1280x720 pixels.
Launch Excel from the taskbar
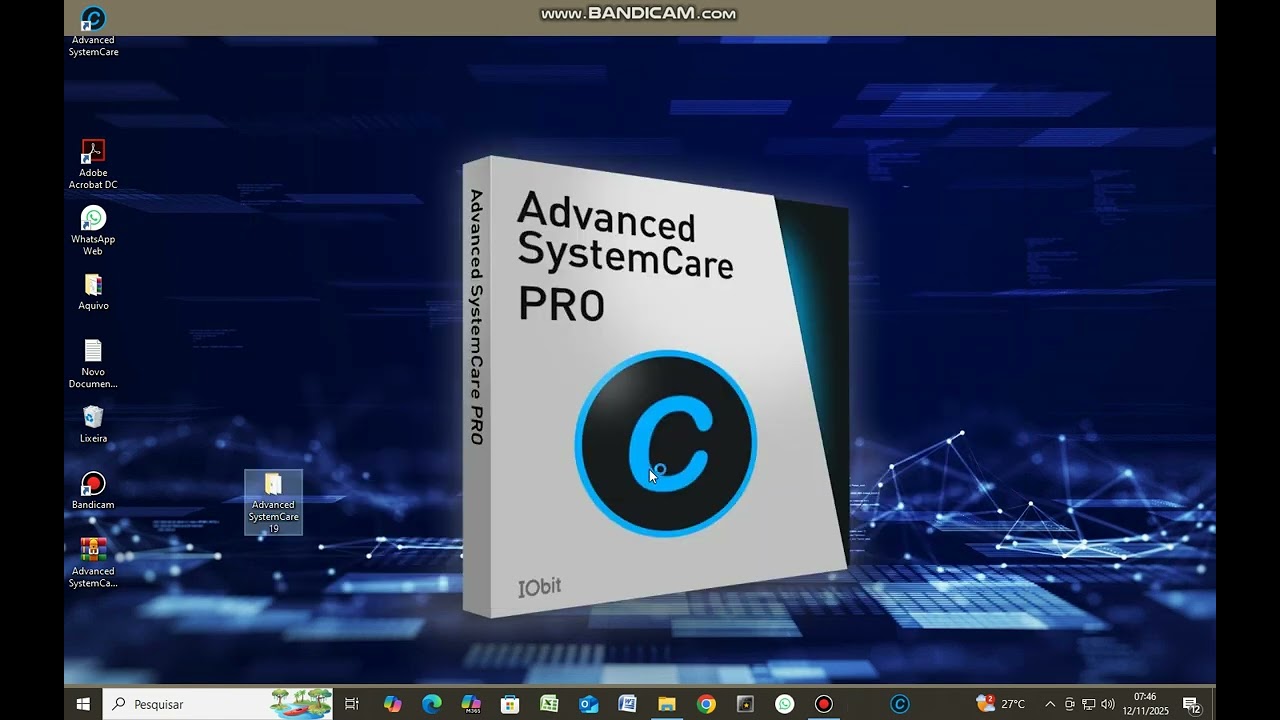pos(549,704)
